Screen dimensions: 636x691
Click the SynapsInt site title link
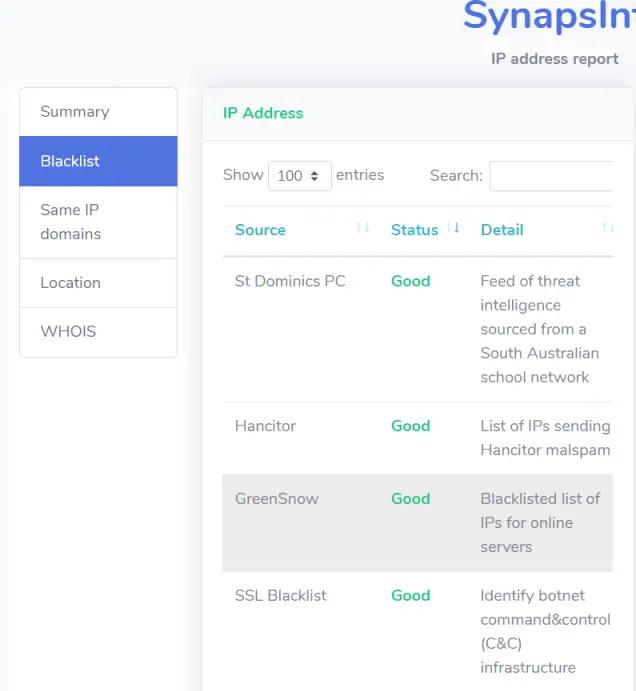[x=548, y=17]
